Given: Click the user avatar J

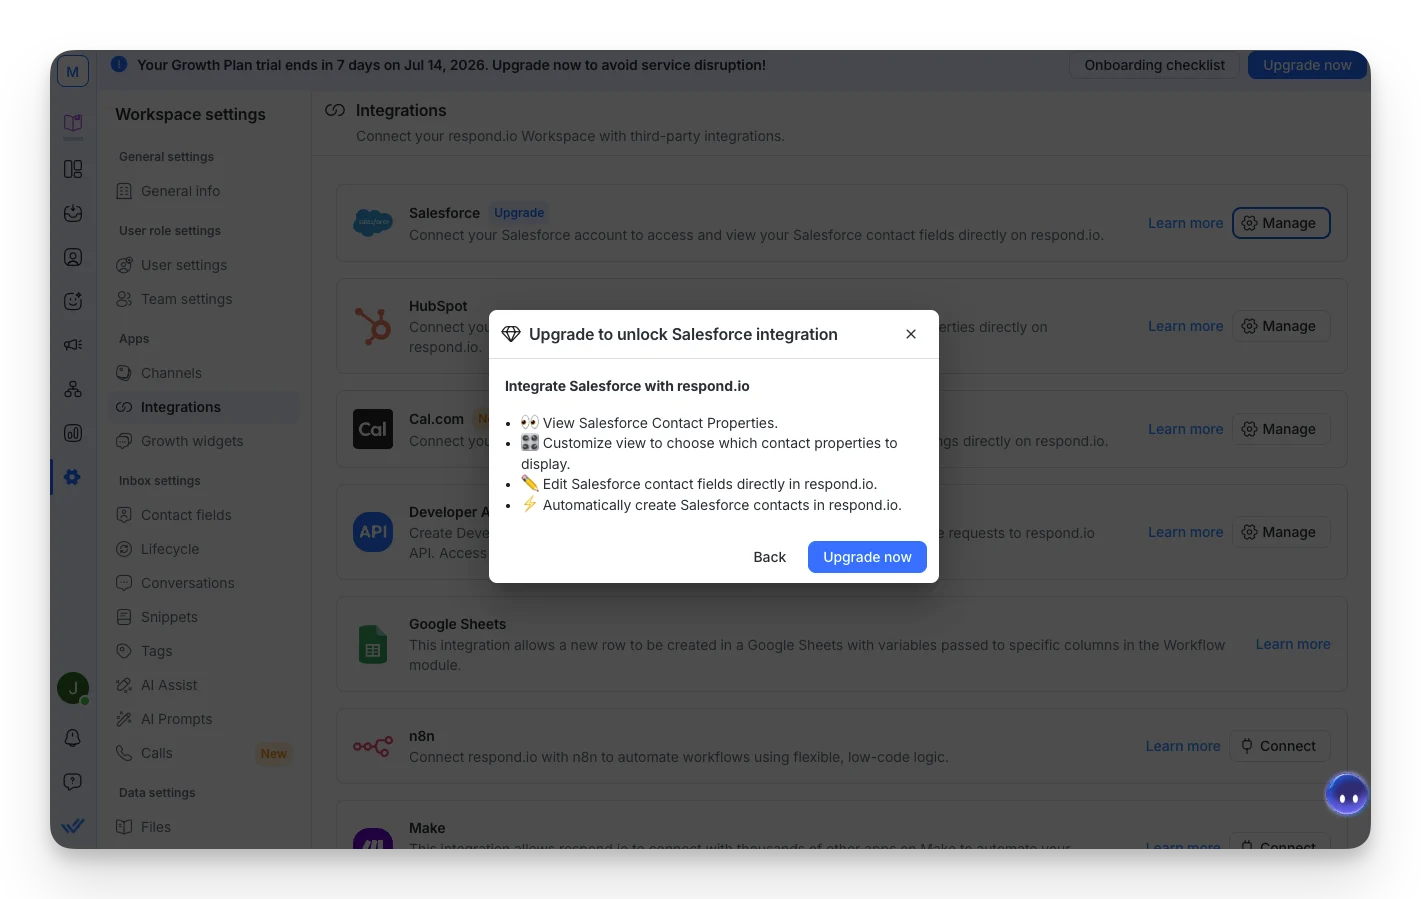Looking at the screenshot, I should (73, 688).
